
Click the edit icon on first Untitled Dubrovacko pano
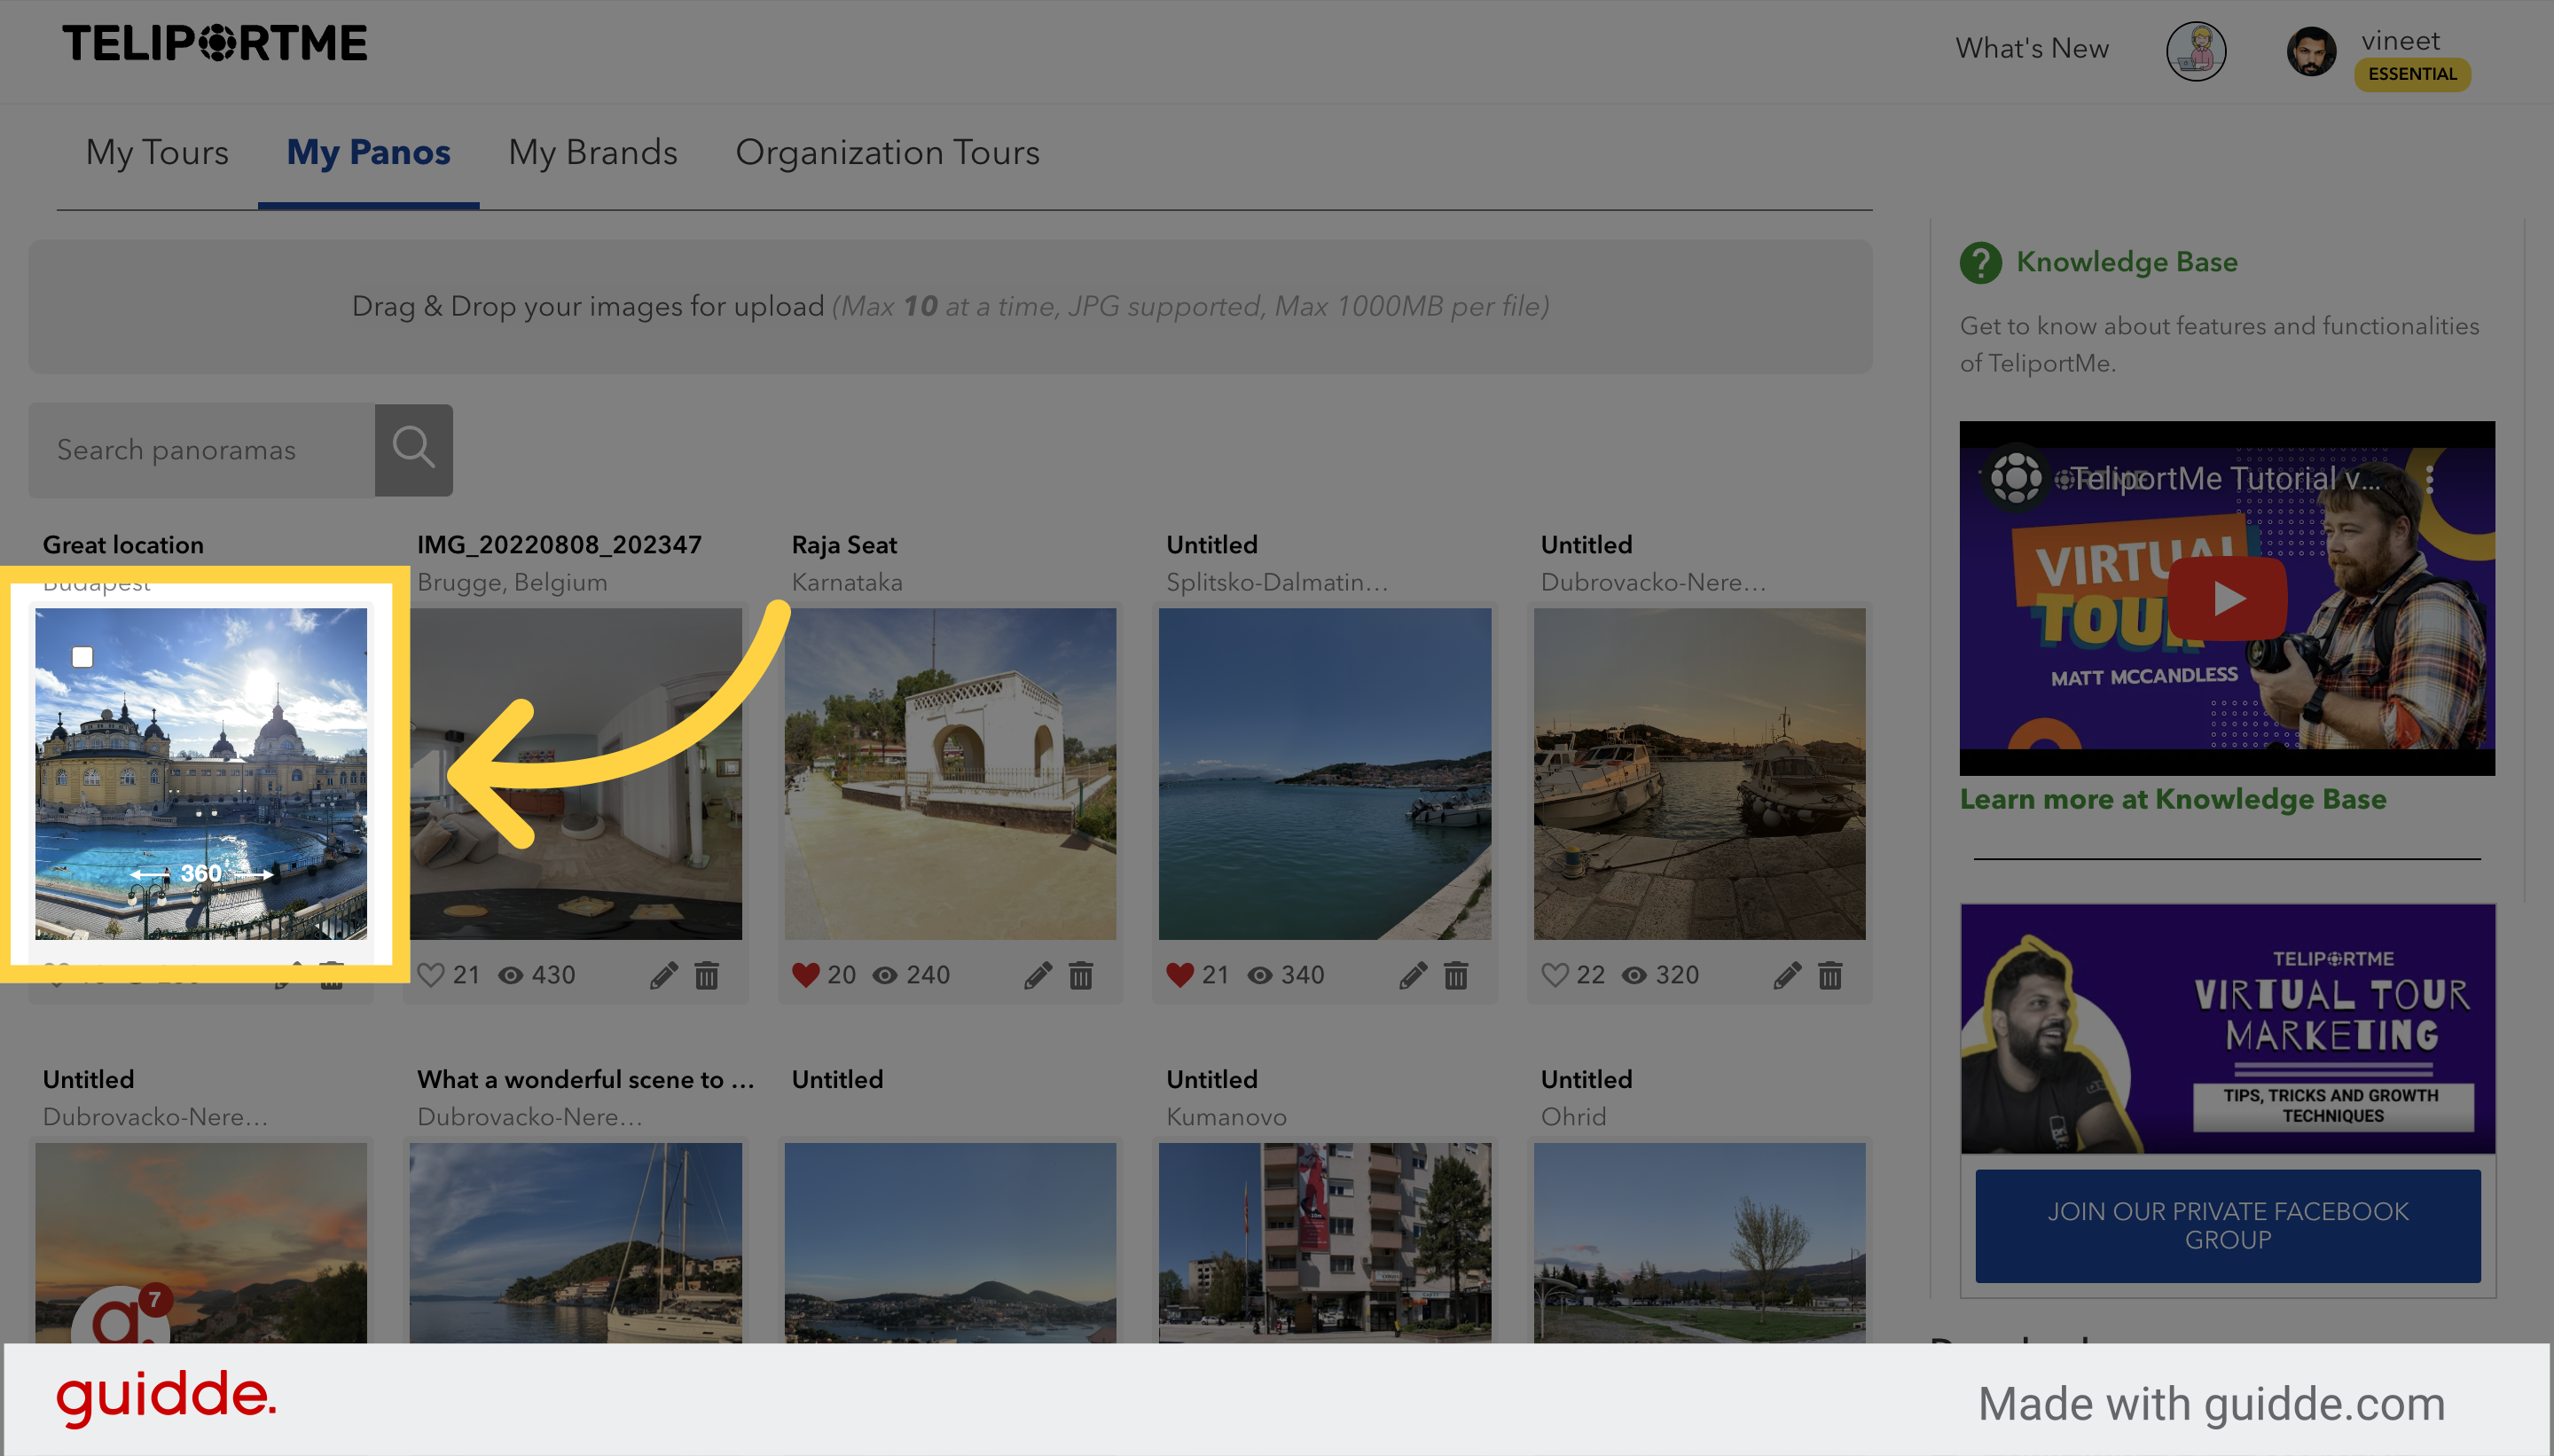click(1790, 975)
